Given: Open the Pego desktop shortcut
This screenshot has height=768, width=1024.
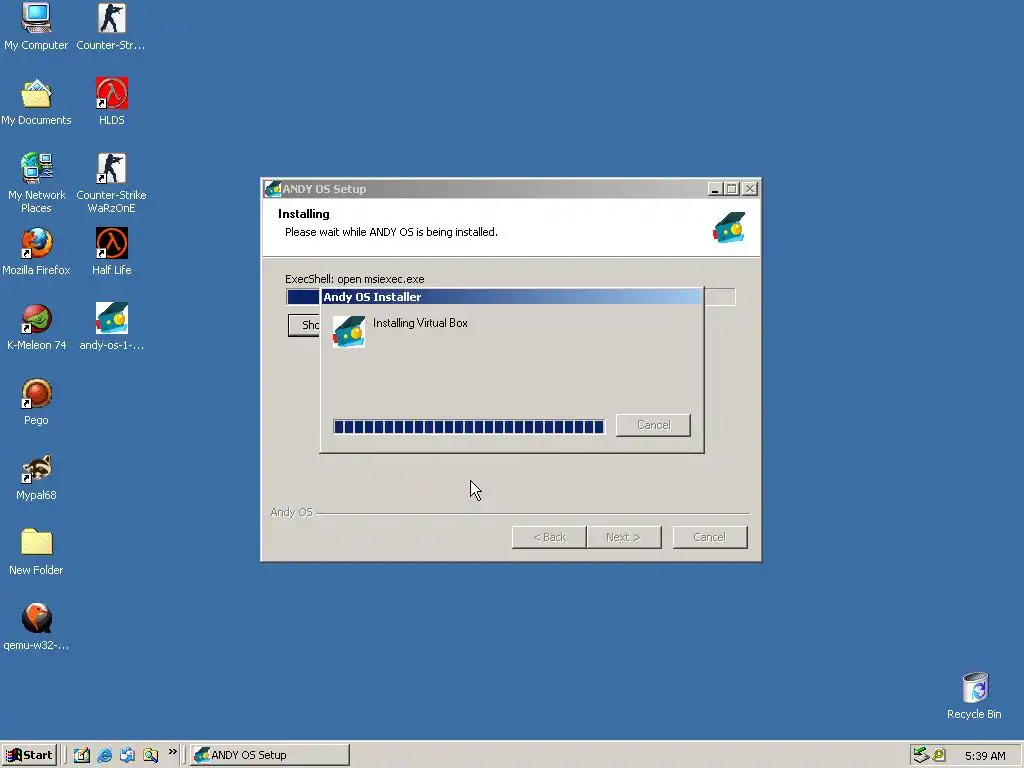Looking at the screenshot, I should 36,402.
